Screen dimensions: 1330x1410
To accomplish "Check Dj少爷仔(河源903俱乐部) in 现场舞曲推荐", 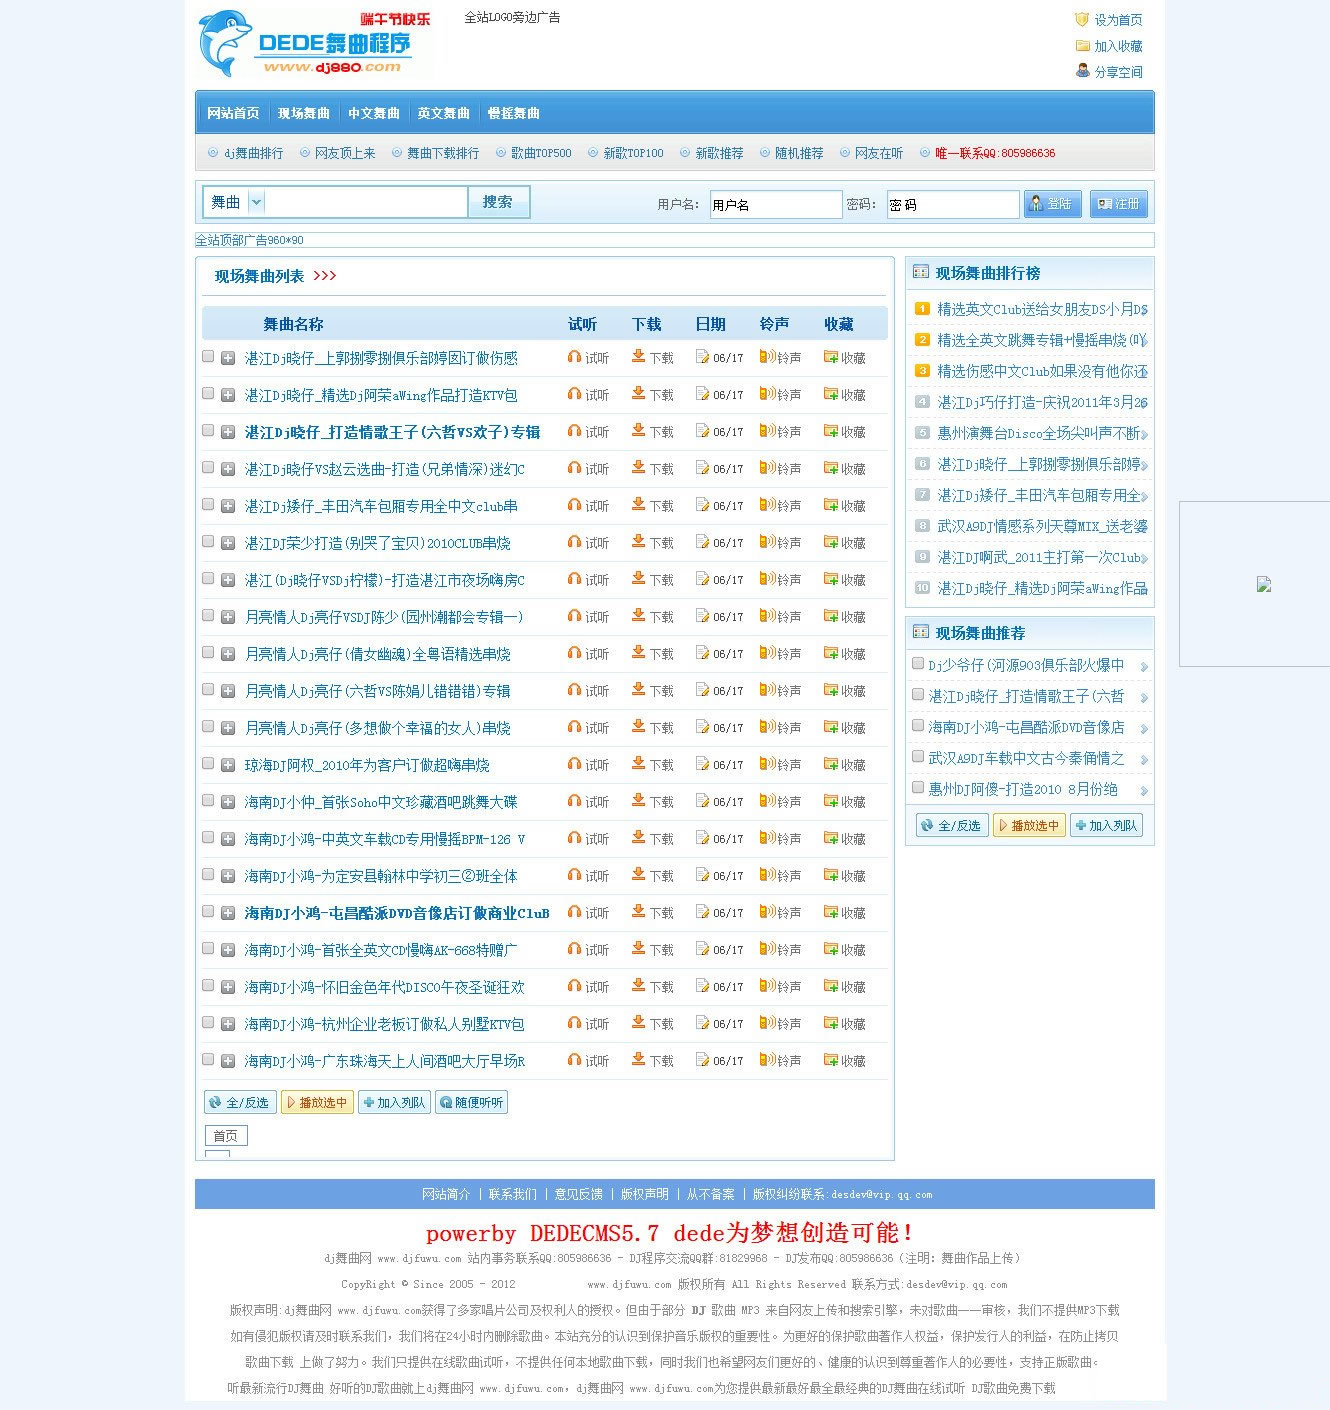I will click(x=918, y=663).
